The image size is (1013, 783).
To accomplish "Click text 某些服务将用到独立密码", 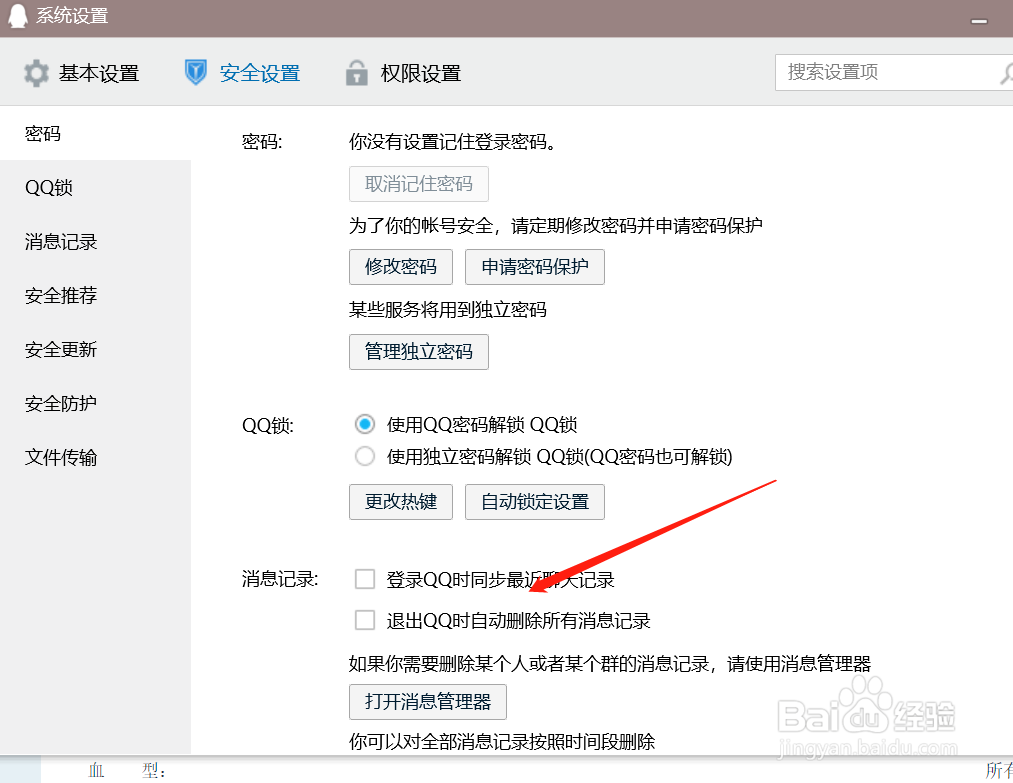I will 448,309.
